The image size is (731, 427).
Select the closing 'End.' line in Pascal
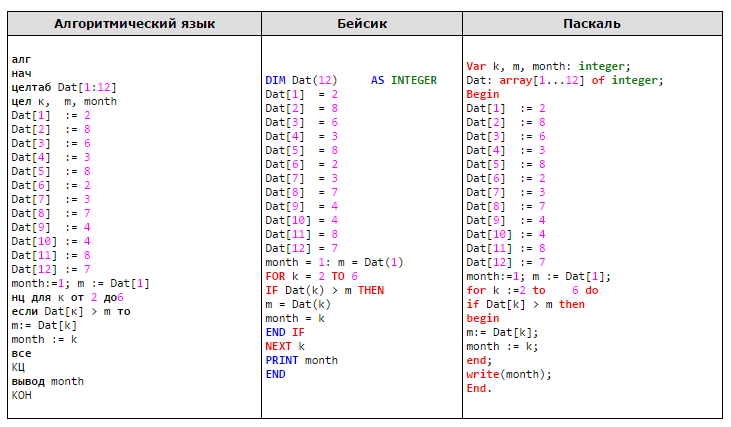[479, 388]
